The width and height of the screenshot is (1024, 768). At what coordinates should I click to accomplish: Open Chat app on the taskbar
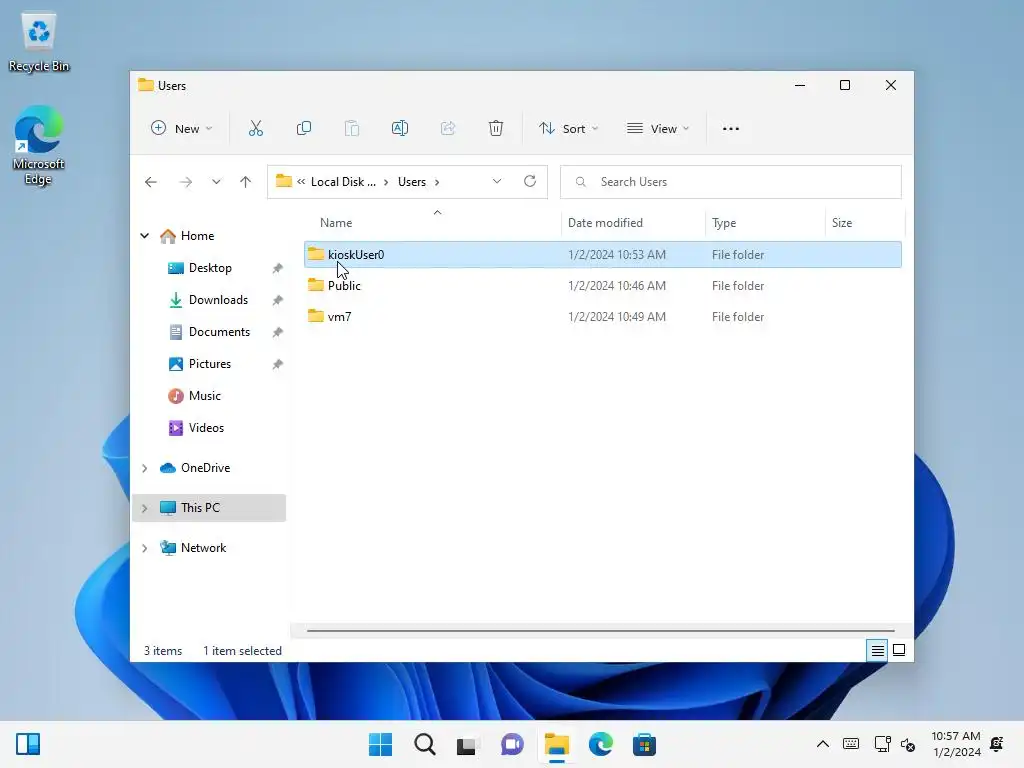pyautogui.click(x=512, y=744)
